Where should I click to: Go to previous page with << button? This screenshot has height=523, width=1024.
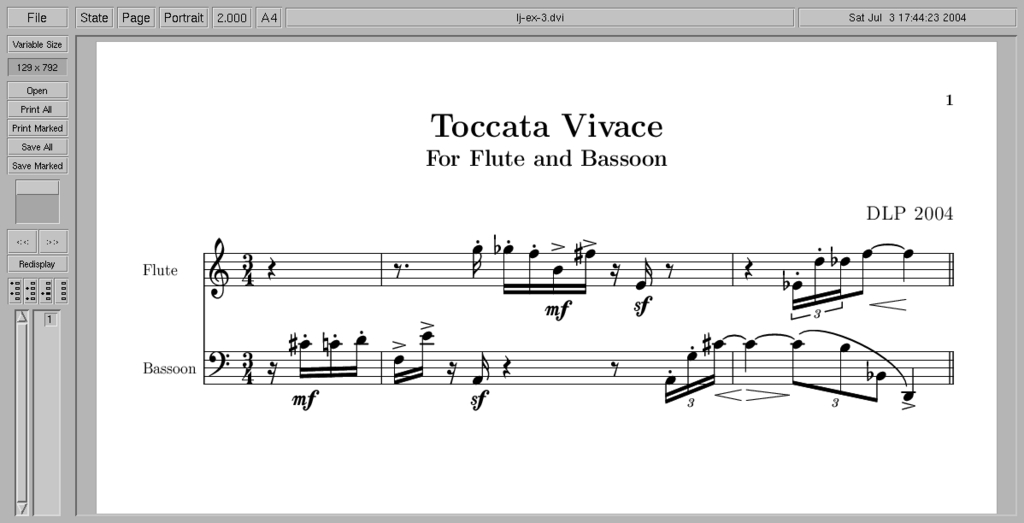pyautogui.click(x=23, y=242)
